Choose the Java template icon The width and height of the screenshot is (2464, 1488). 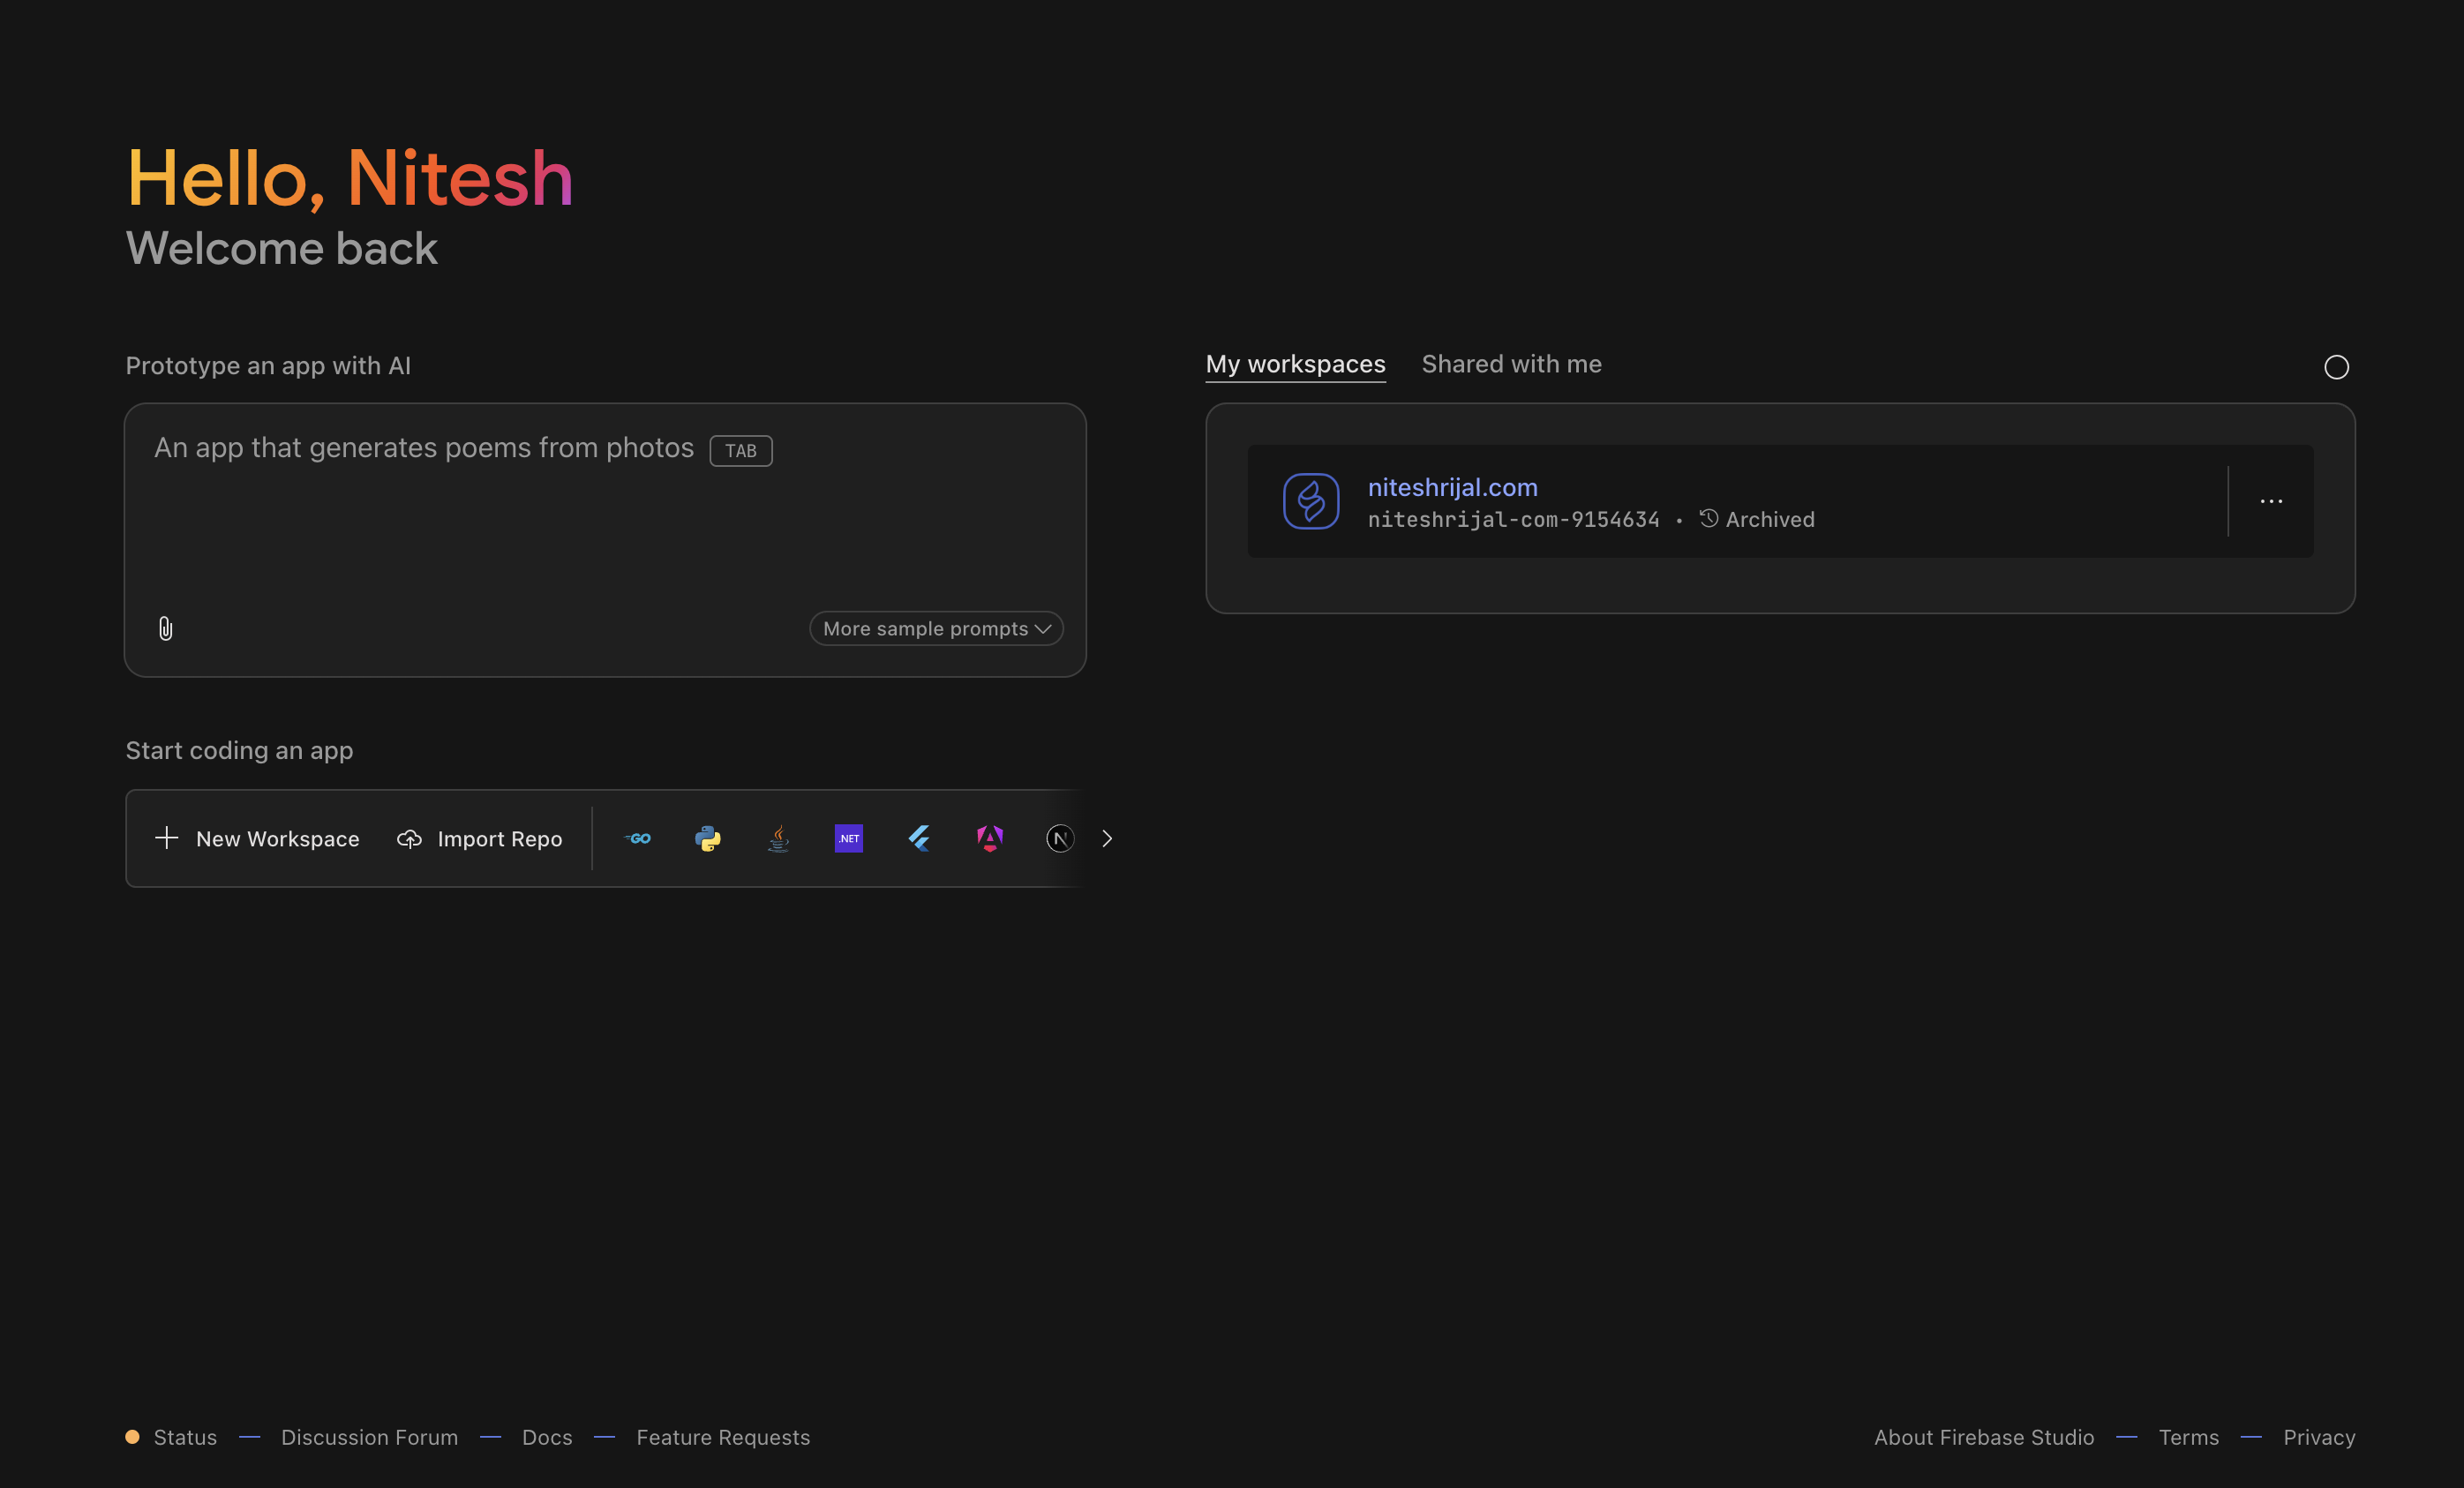[778, 838]
